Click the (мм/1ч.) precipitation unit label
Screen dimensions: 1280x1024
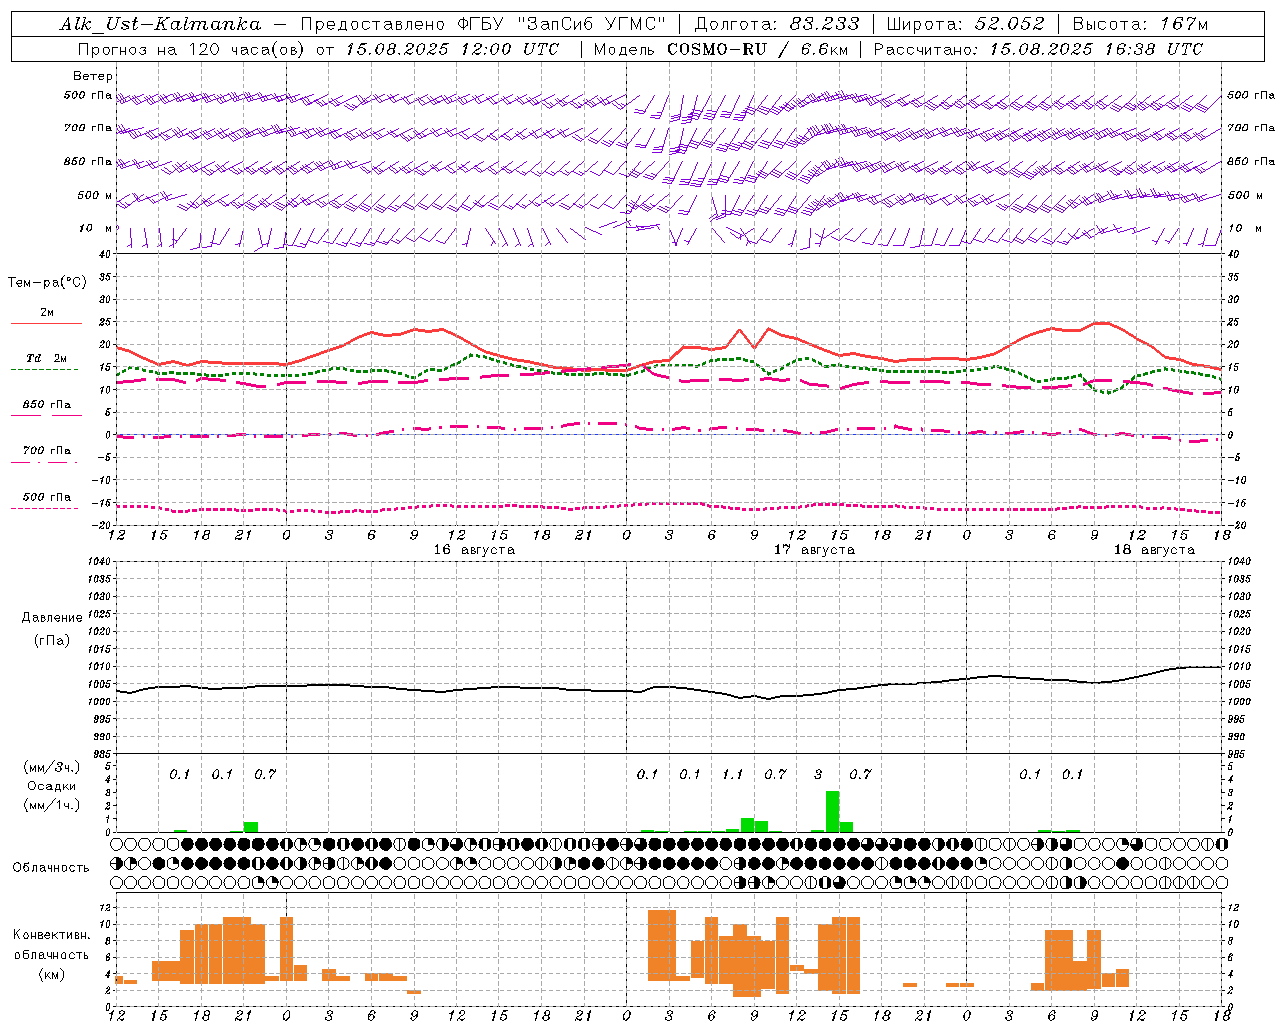[x=52, y=805]
